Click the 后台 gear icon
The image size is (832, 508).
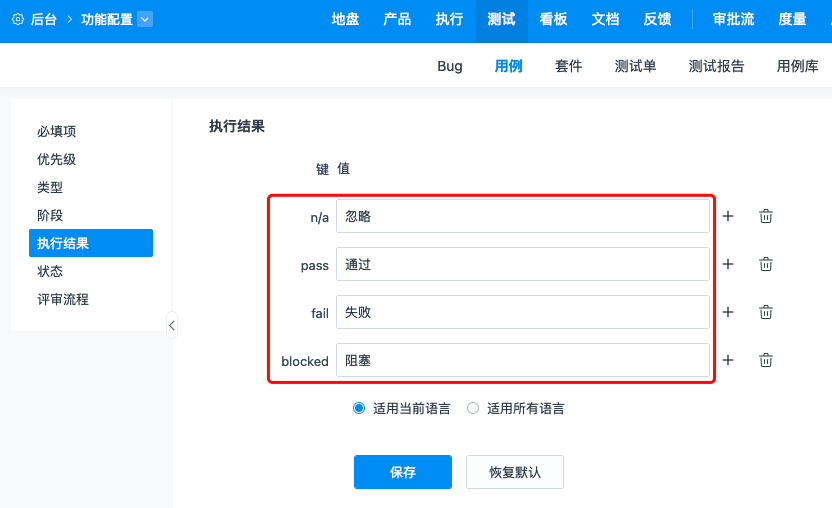(17, 19)
